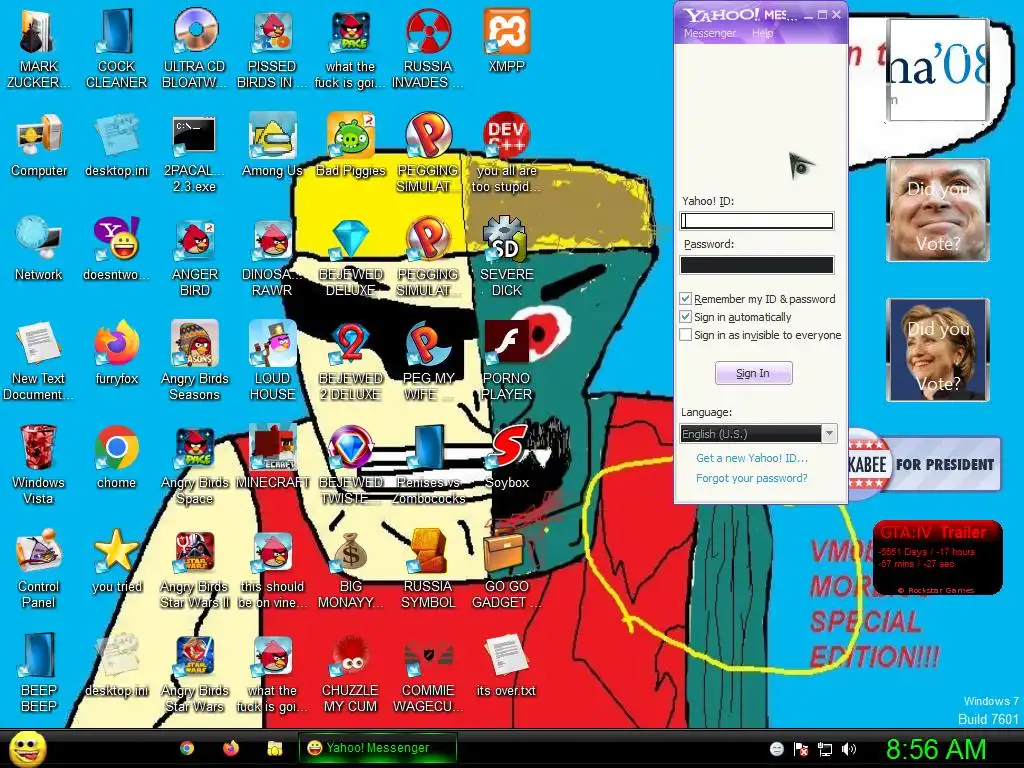Launch Angry Birds Star Wars II

coord(195,552)
